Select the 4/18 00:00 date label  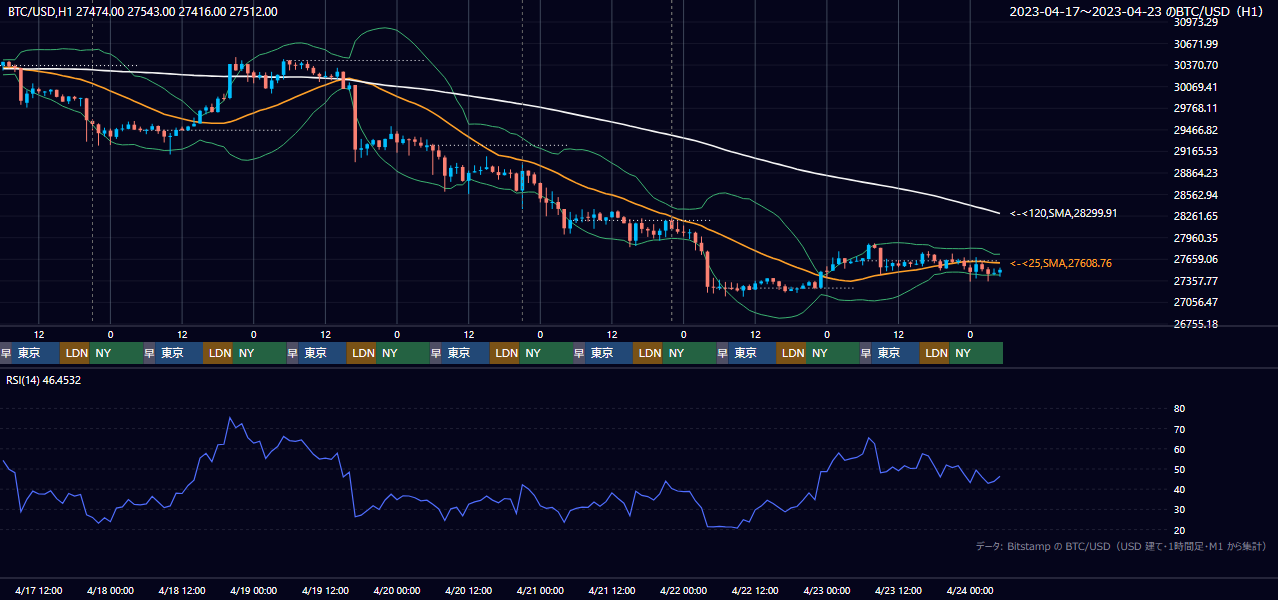110,590
